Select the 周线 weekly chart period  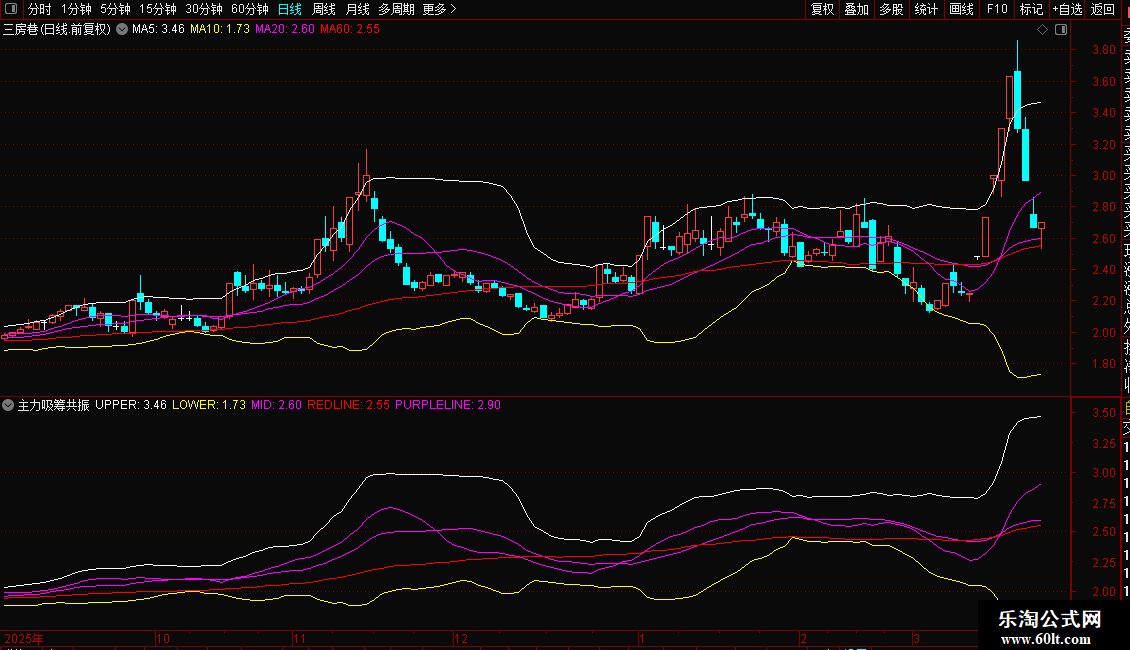click(x=324, y=9)
